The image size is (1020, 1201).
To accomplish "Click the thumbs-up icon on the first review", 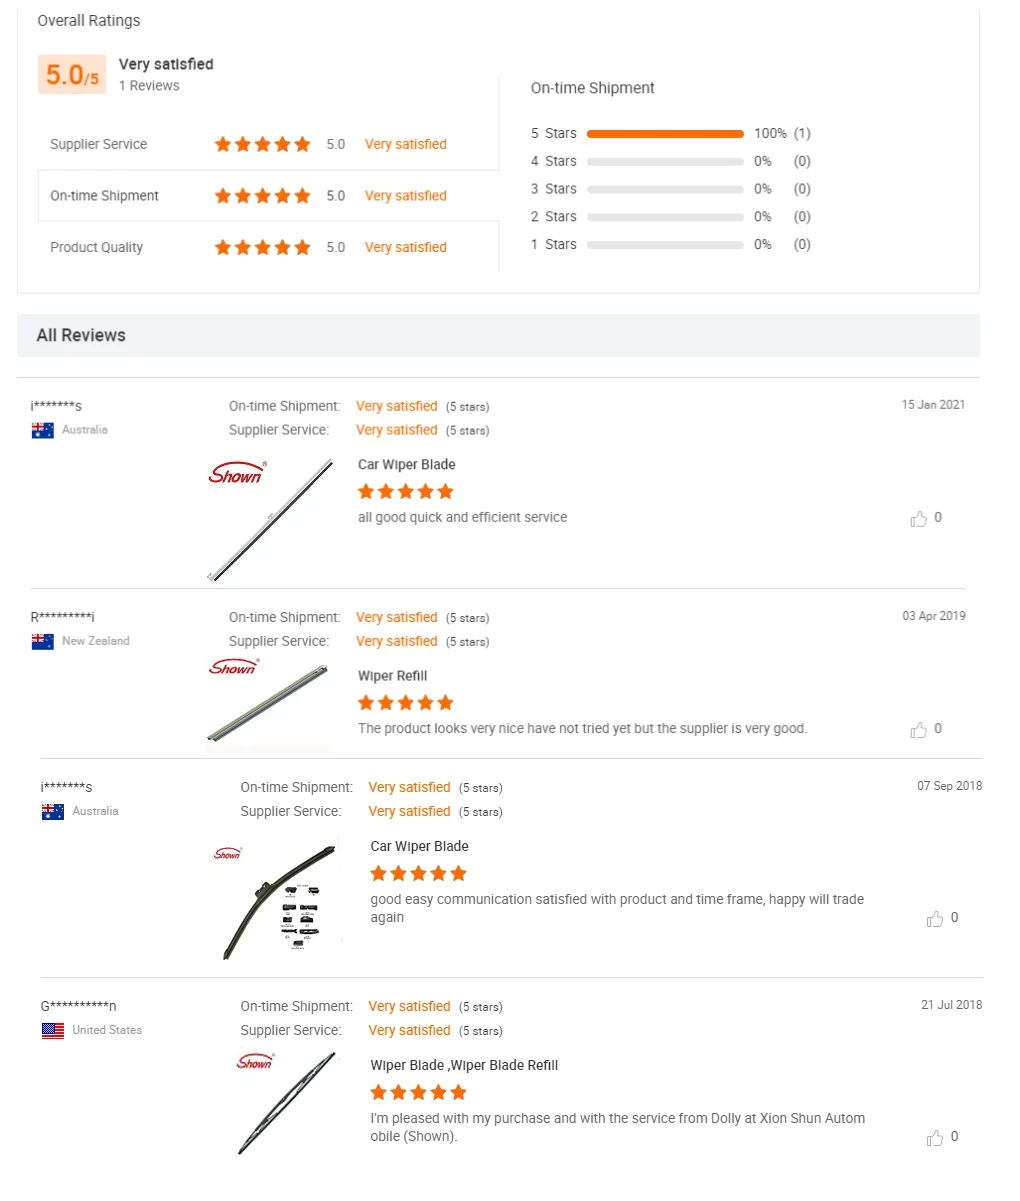I will (x=919, y=518).
